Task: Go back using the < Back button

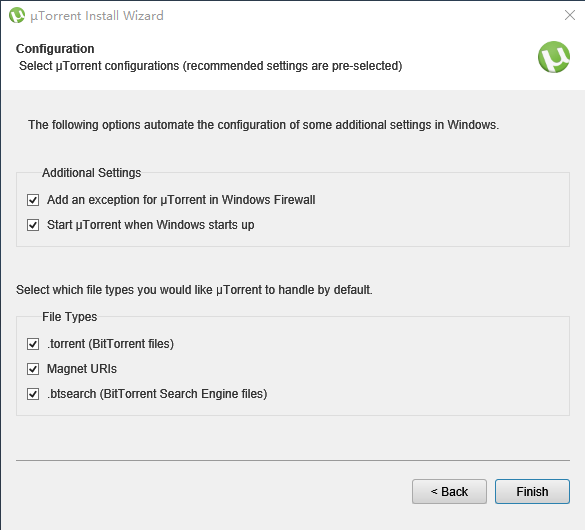Action: click(449, 492)
